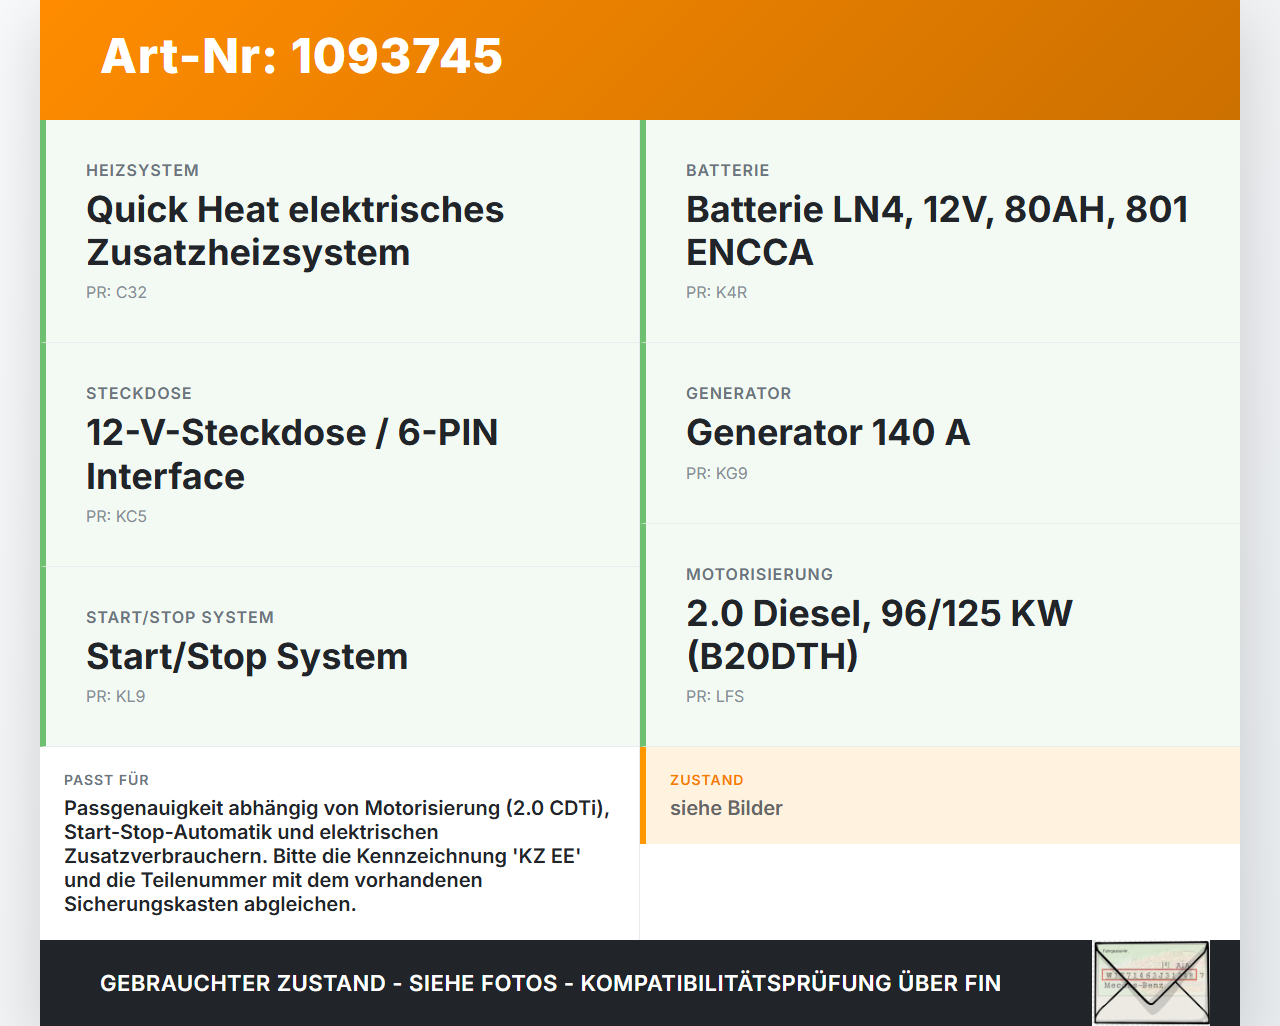
Task: Select the code 'PR: KL9'
Action: pyautogui.click(x=116, y=696)
